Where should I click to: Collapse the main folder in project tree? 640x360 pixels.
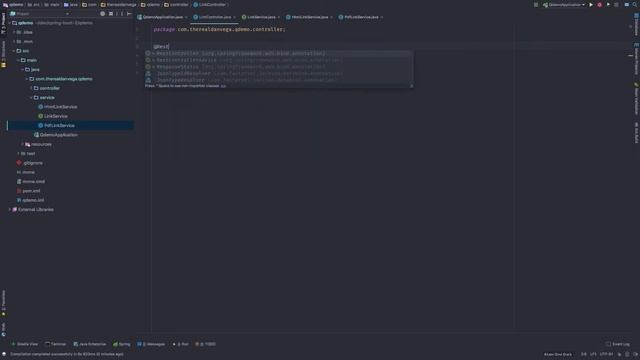[x=18, y=60]
